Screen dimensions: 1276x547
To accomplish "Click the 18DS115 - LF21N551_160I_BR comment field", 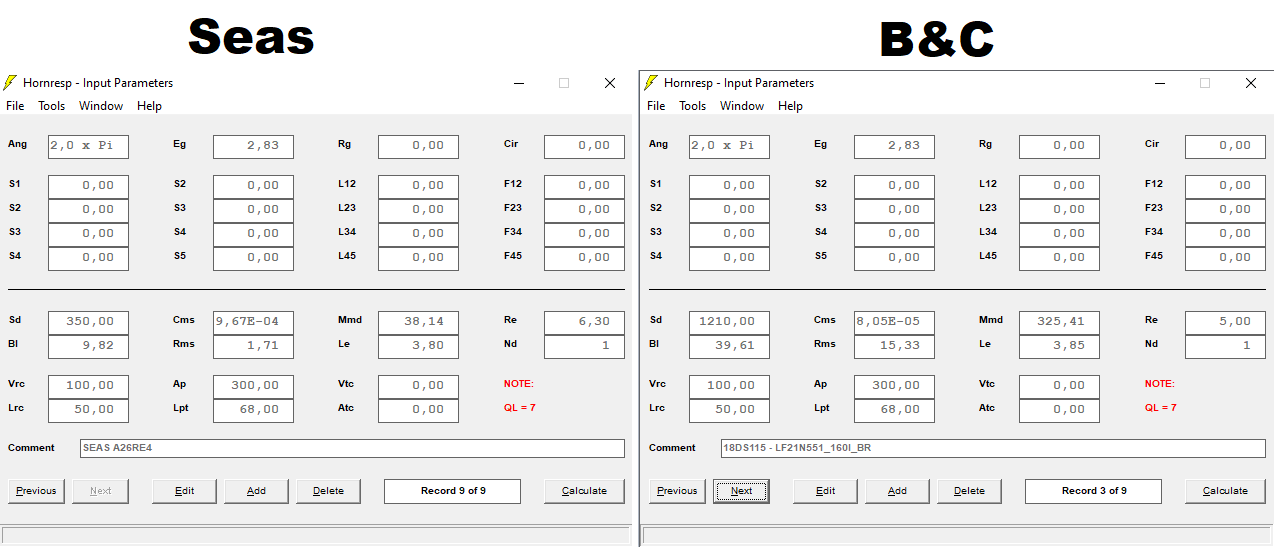I will [x=993, y=449].
